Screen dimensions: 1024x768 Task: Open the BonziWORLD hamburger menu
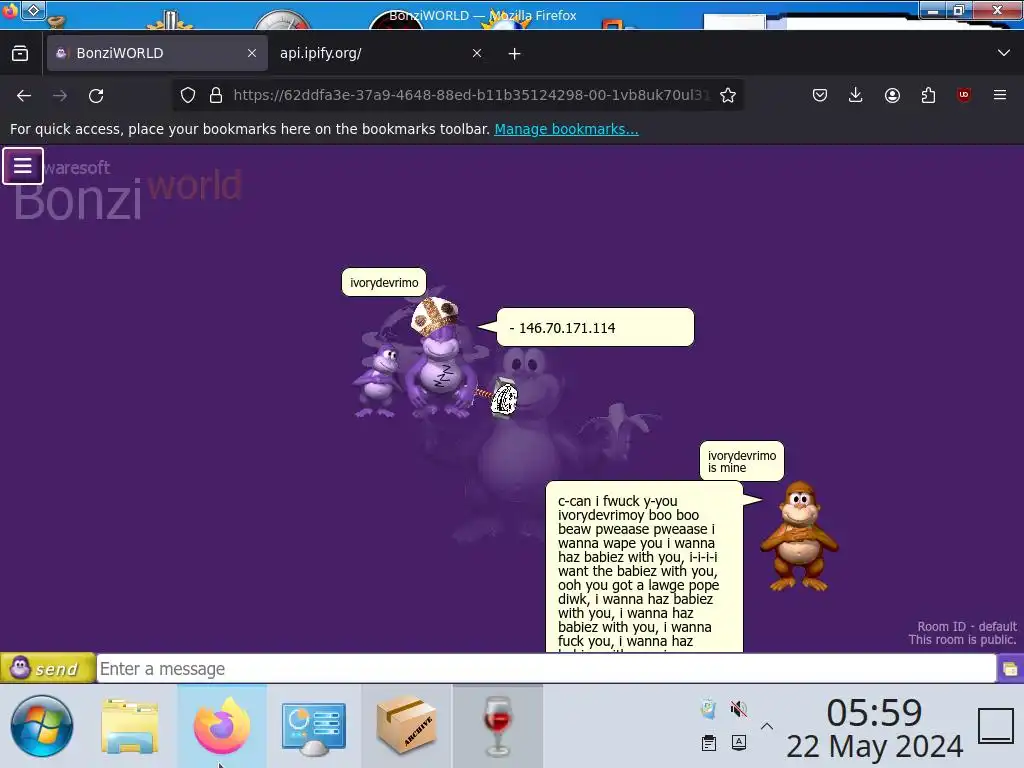click(23, 166)
